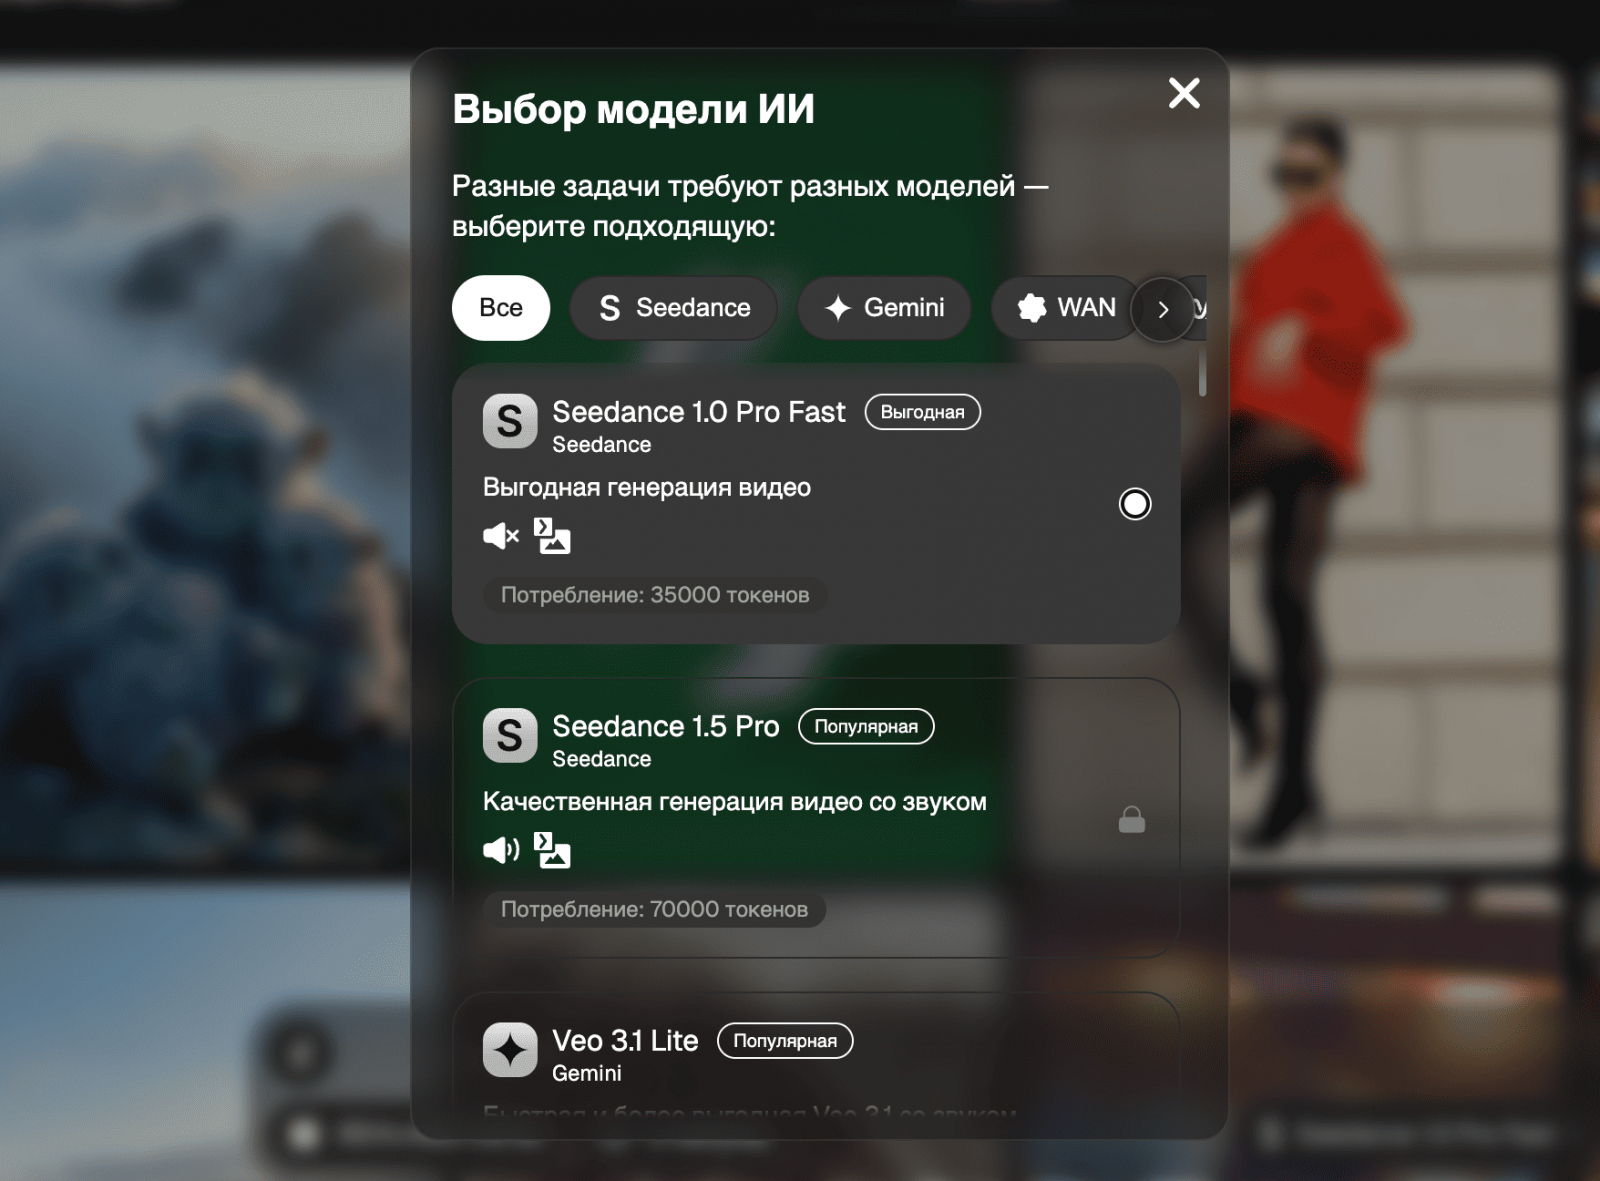This screenshot has height=1181, width=1600.
Task: Click Seedance 1.5 Pro logo icon
Action: pyautogui.click(x=510, y=736)
